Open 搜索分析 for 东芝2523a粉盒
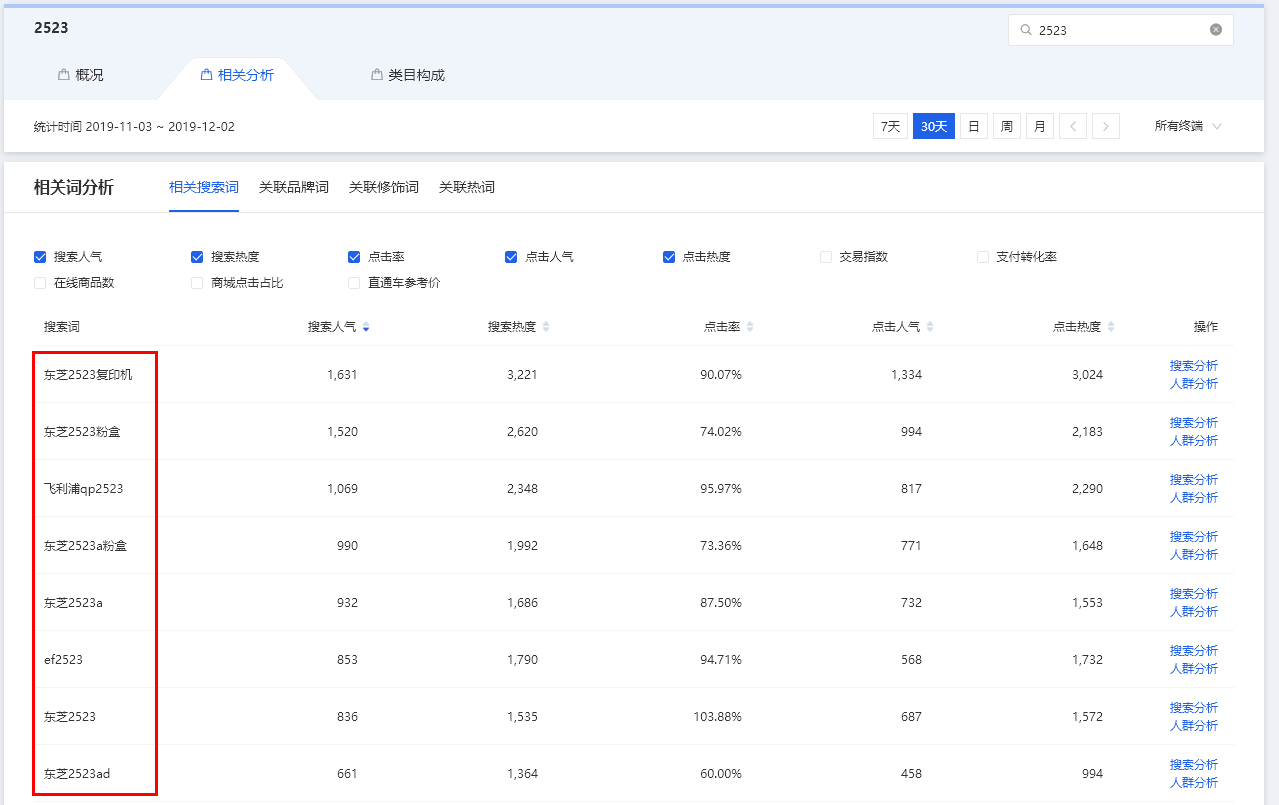Viewport: 1279px width, 805px height. tap(1194, 537)
